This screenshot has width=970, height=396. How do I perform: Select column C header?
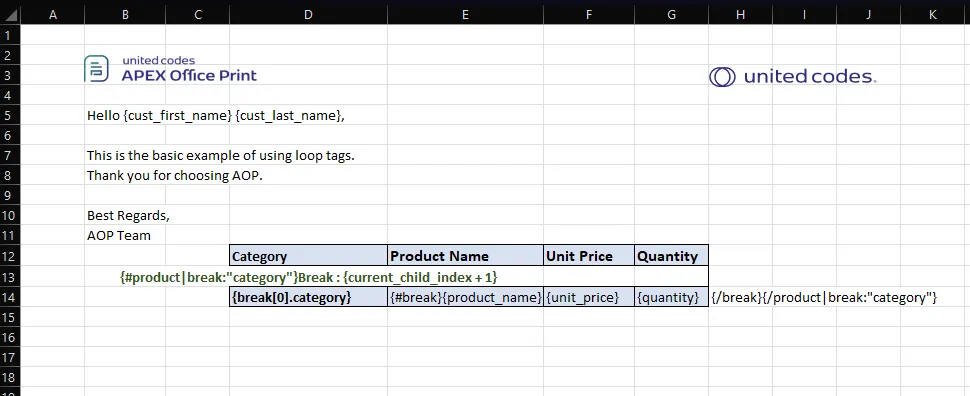click(x=197, y=15)
